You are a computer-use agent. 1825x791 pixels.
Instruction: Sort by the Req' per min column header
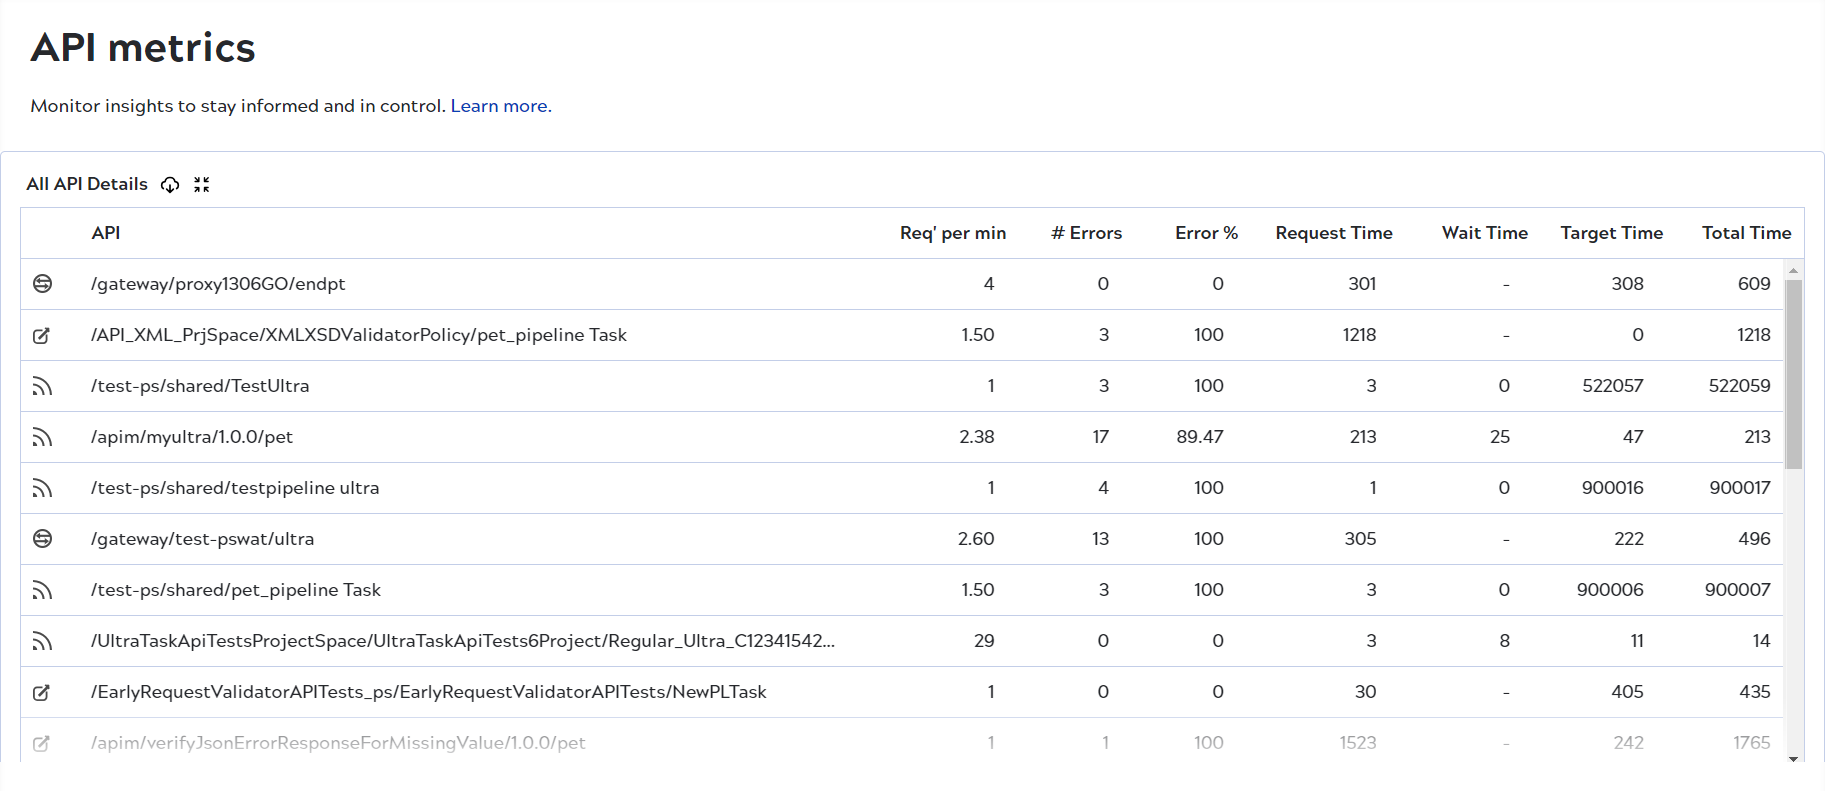coord(952,233)
